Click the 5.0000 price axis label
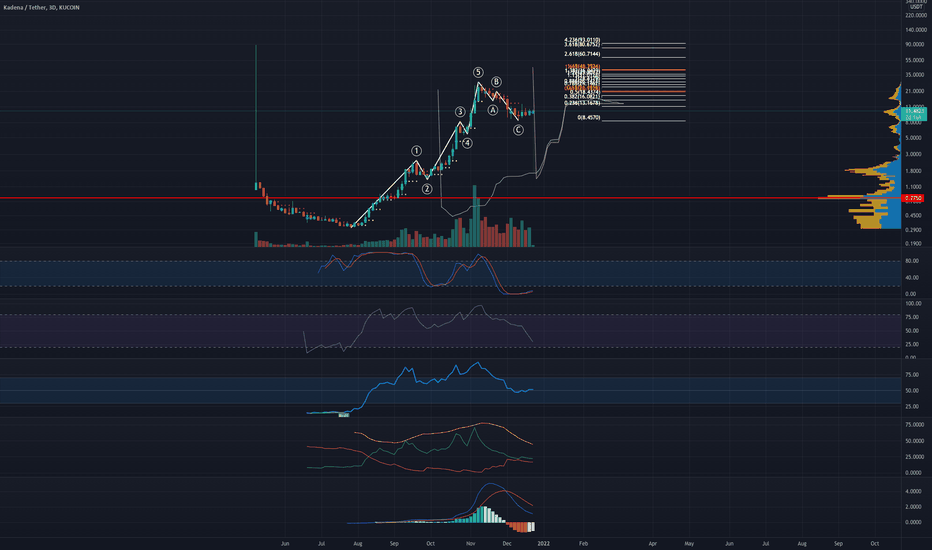932x550 pixels. pyautogui.click(x=916, y=138)
